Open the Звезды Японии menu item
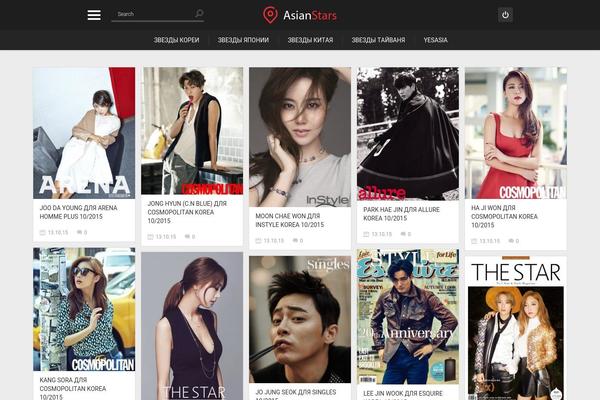Viewport: 600px width, 400px height. [x=243, y=40]
